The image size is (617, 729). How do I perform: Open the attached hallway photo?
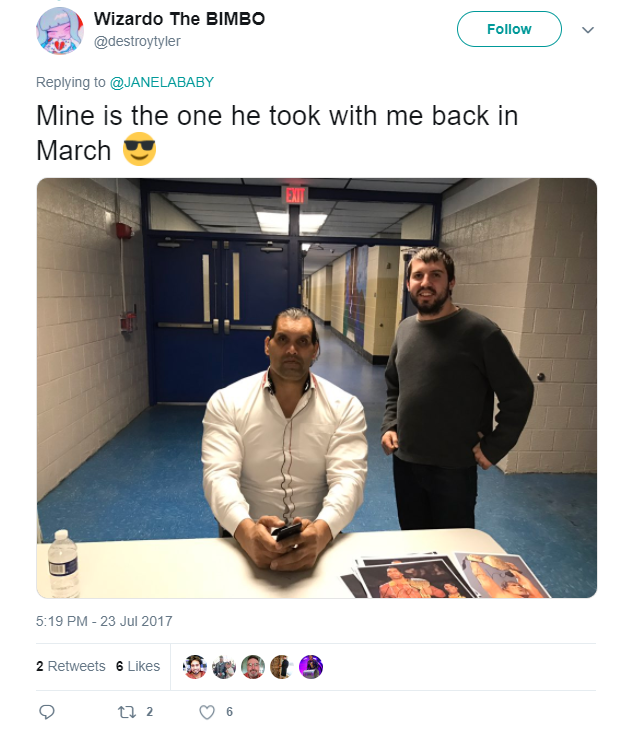pyautogui.click(x=317, y=388)
